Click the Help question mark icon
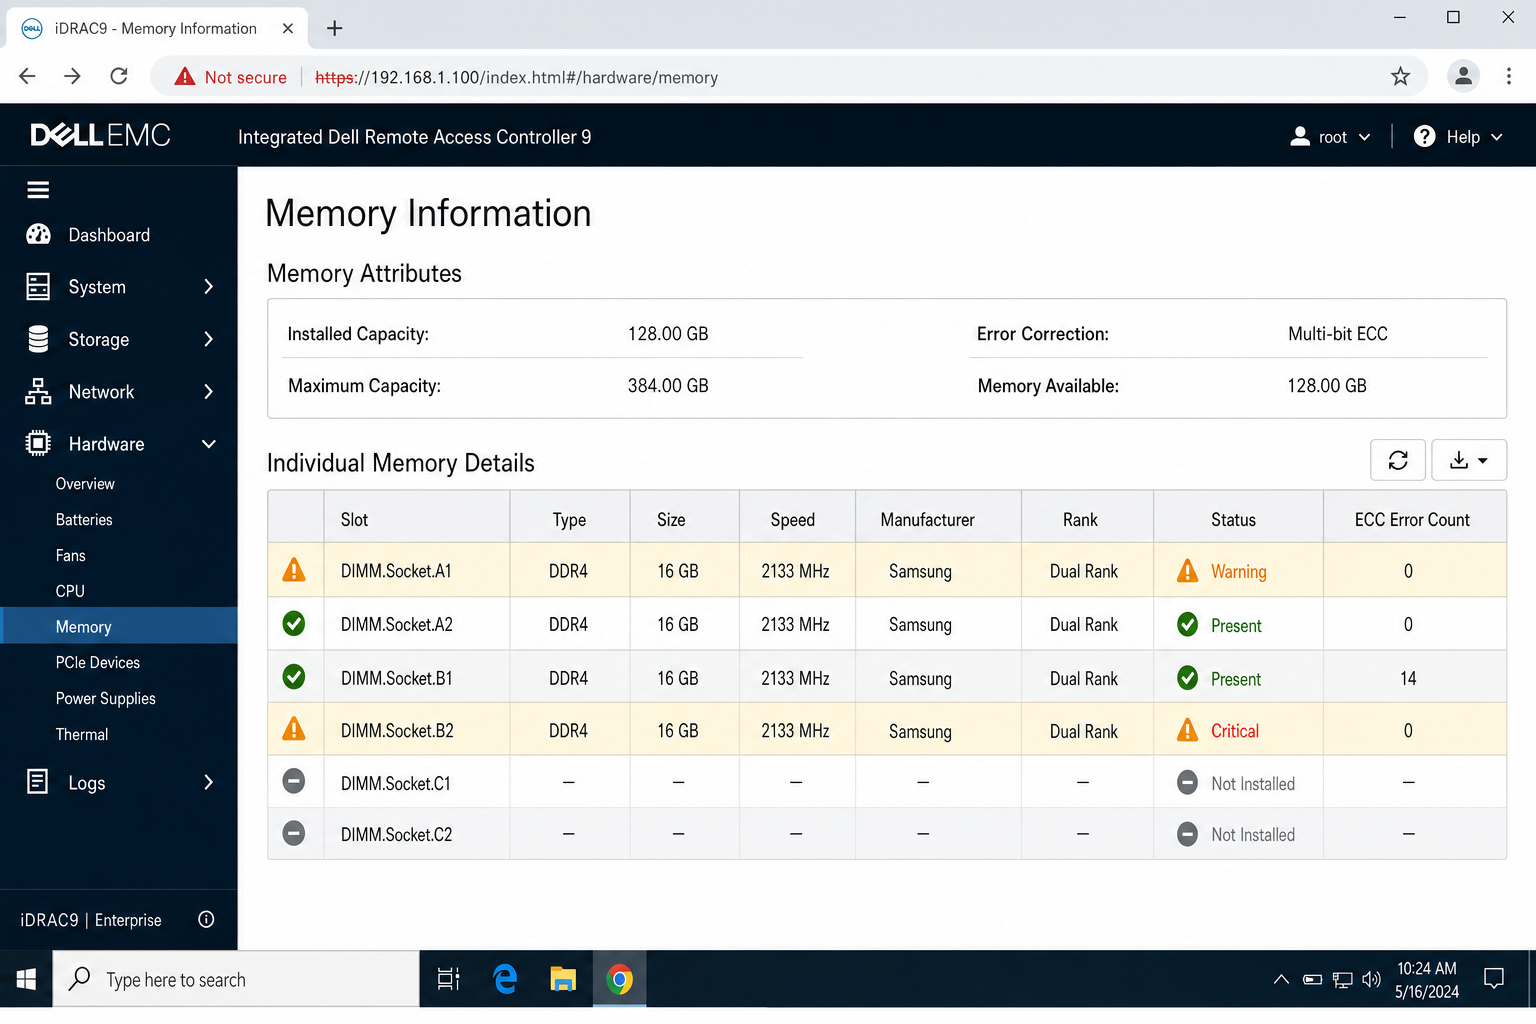This screenshot has width=1536, height=1024. (x=1425, y=136)
